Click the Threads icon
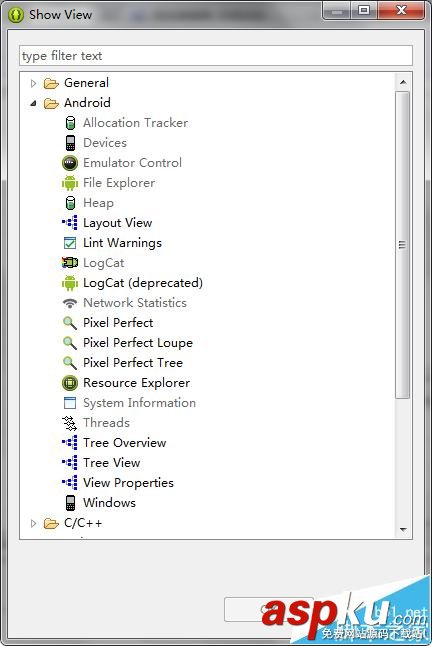Image resolution: width=432 pixels, height=646 pixels. [x=70, y=423]
